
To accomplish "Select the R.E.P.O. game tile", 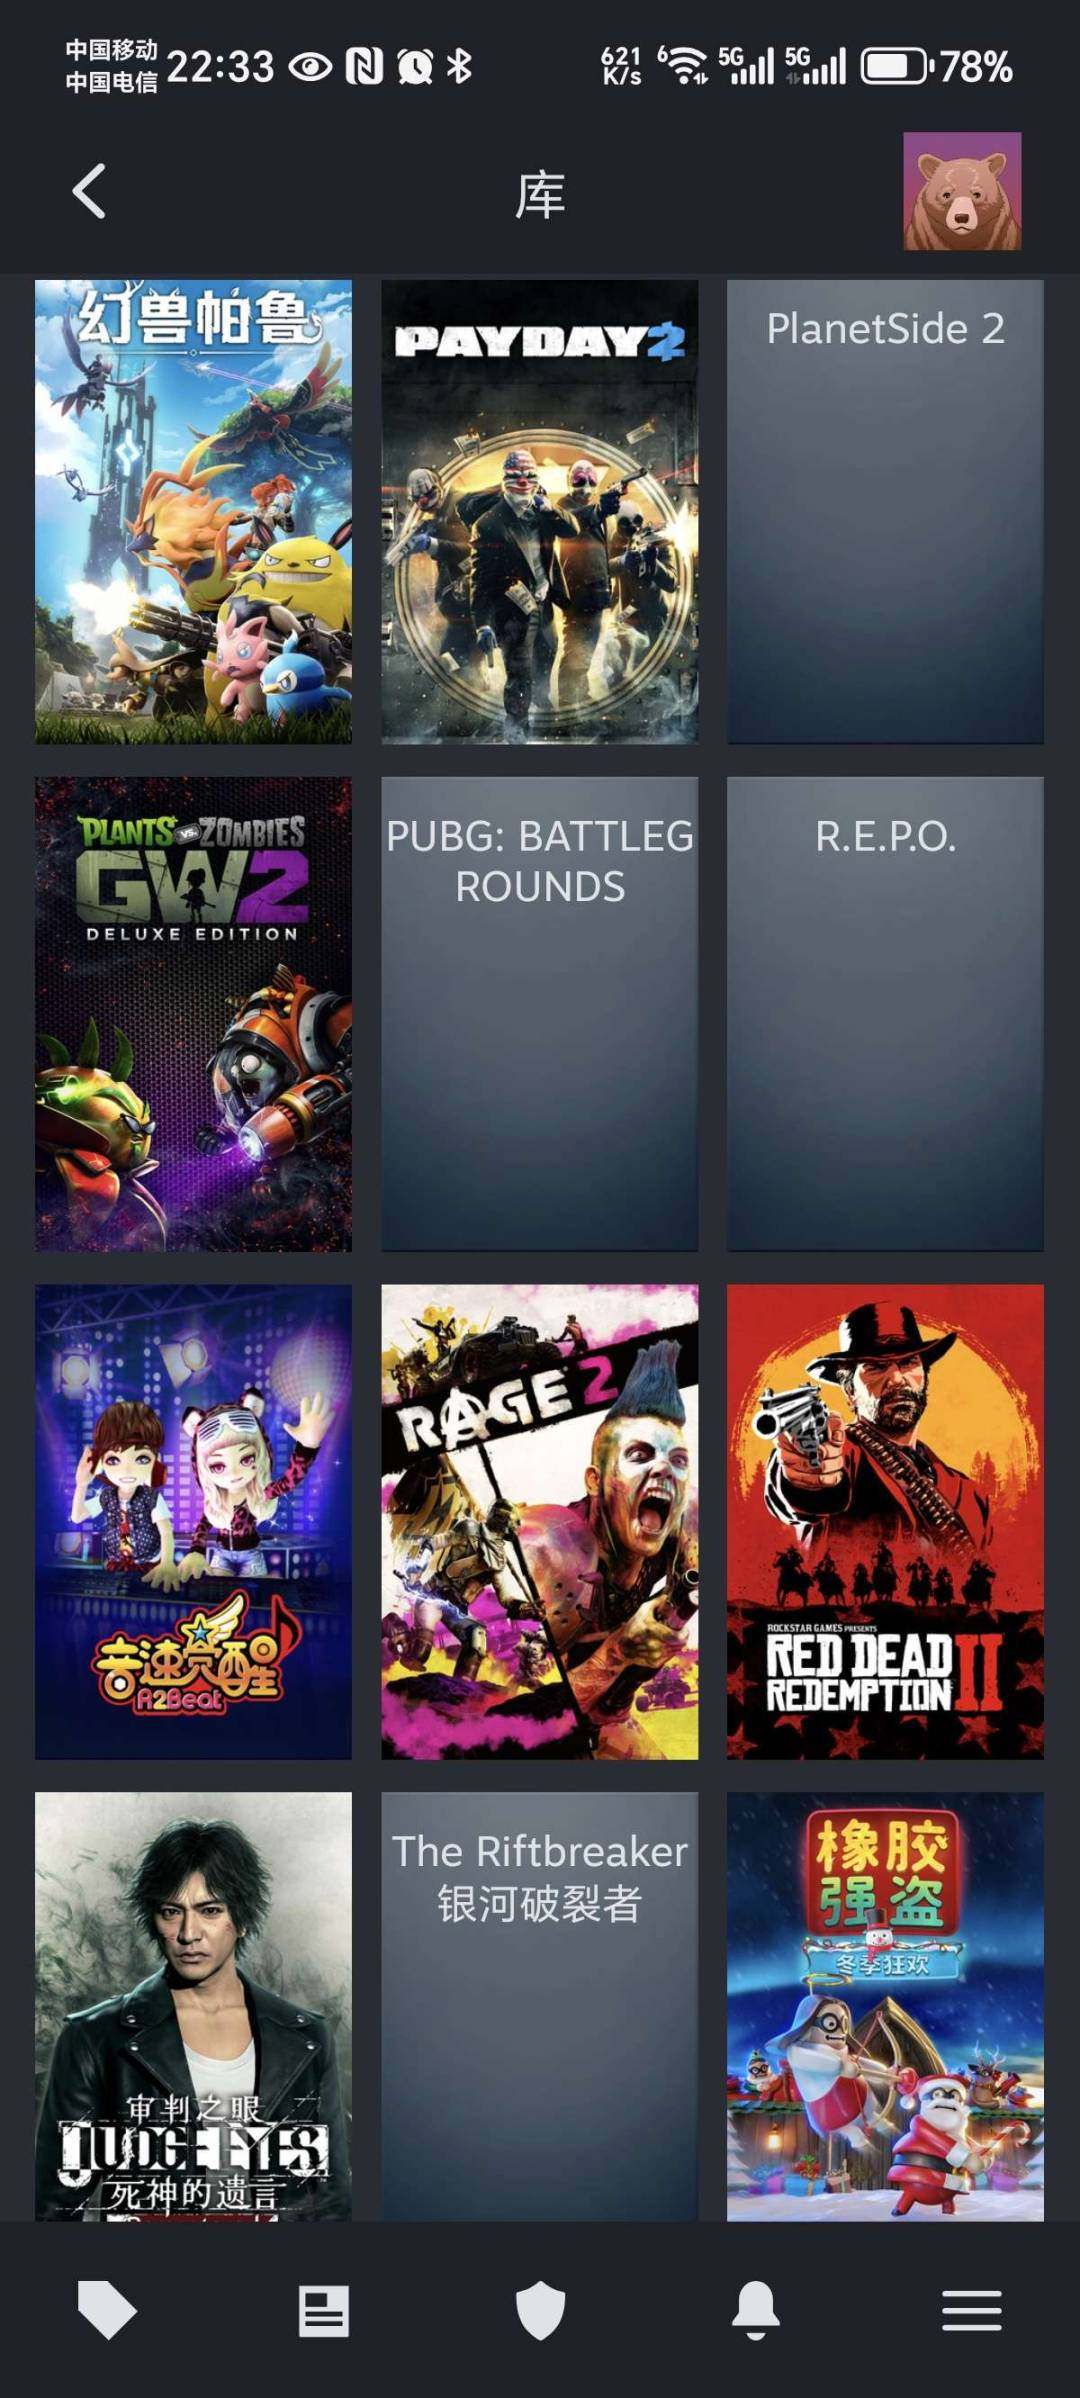I will 885,1014.
